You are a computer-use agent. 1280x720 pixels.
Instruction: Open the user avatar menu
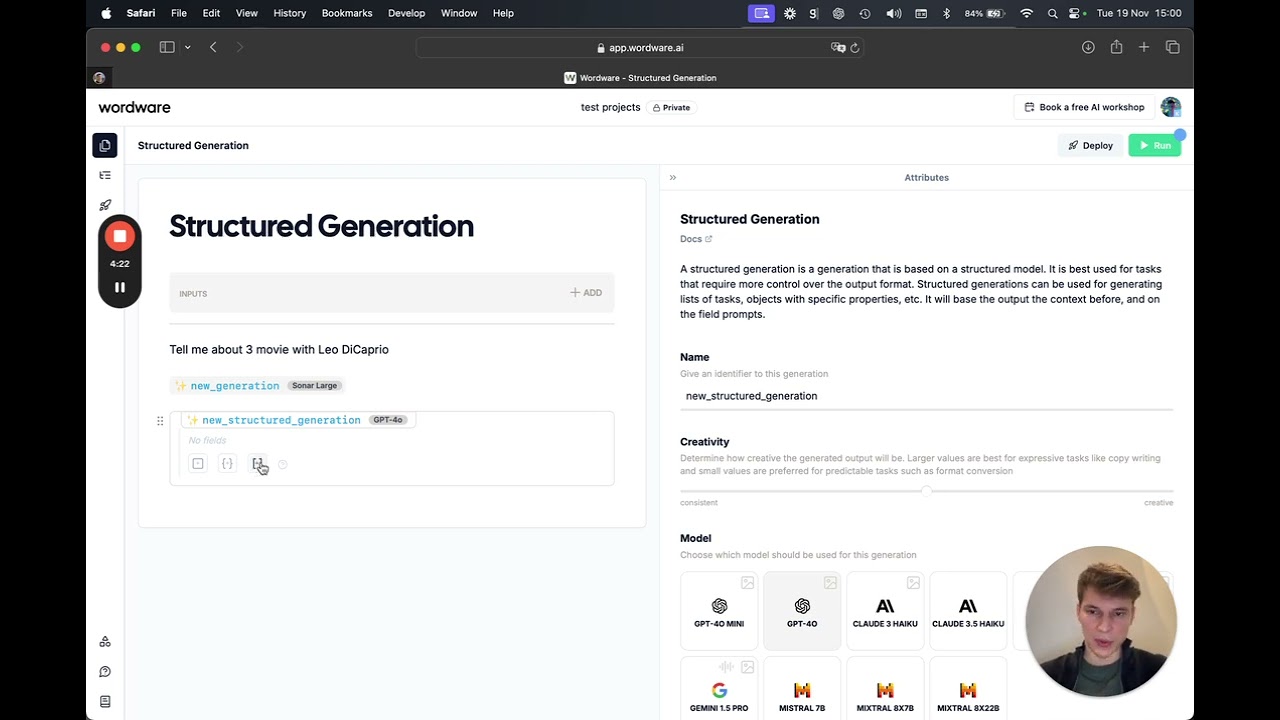click(x=1171, y=107)
